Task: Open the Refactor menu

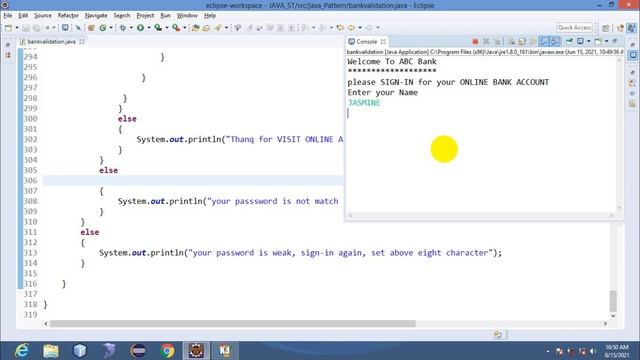Action: tap(68, 16)
